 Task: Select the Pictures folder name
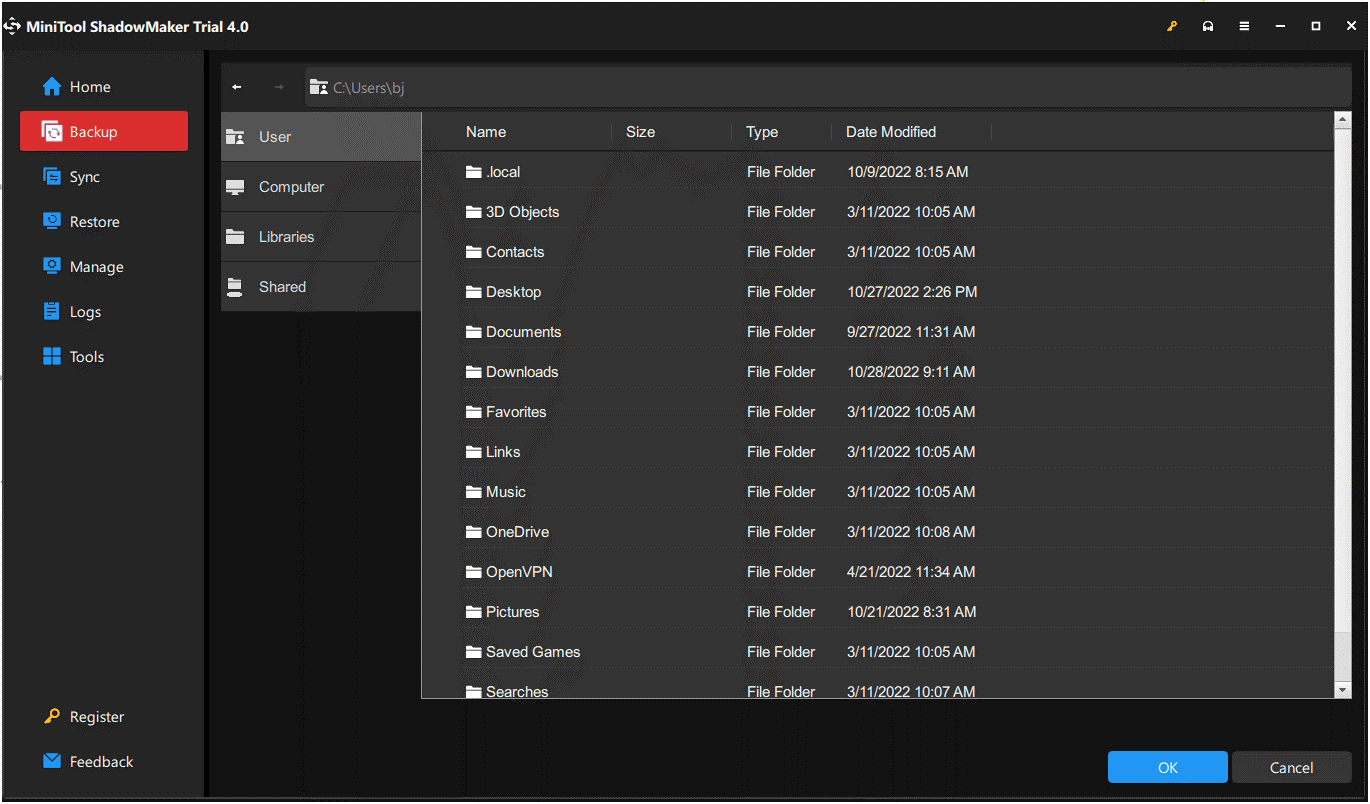(513, 612)
